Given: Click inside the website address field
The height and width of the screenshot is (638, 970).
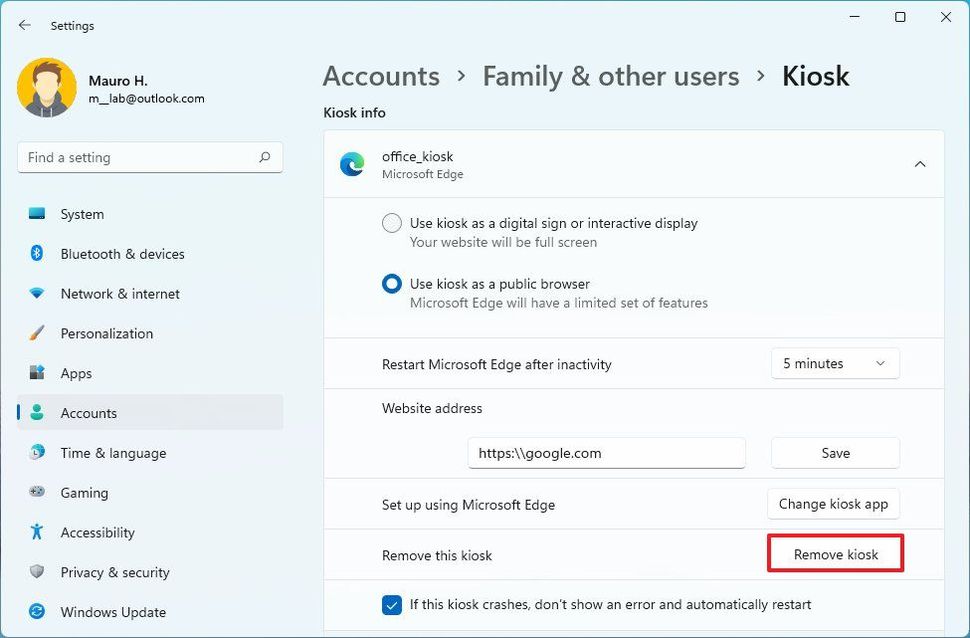Looking at the screenshot, I should (605, 453).
